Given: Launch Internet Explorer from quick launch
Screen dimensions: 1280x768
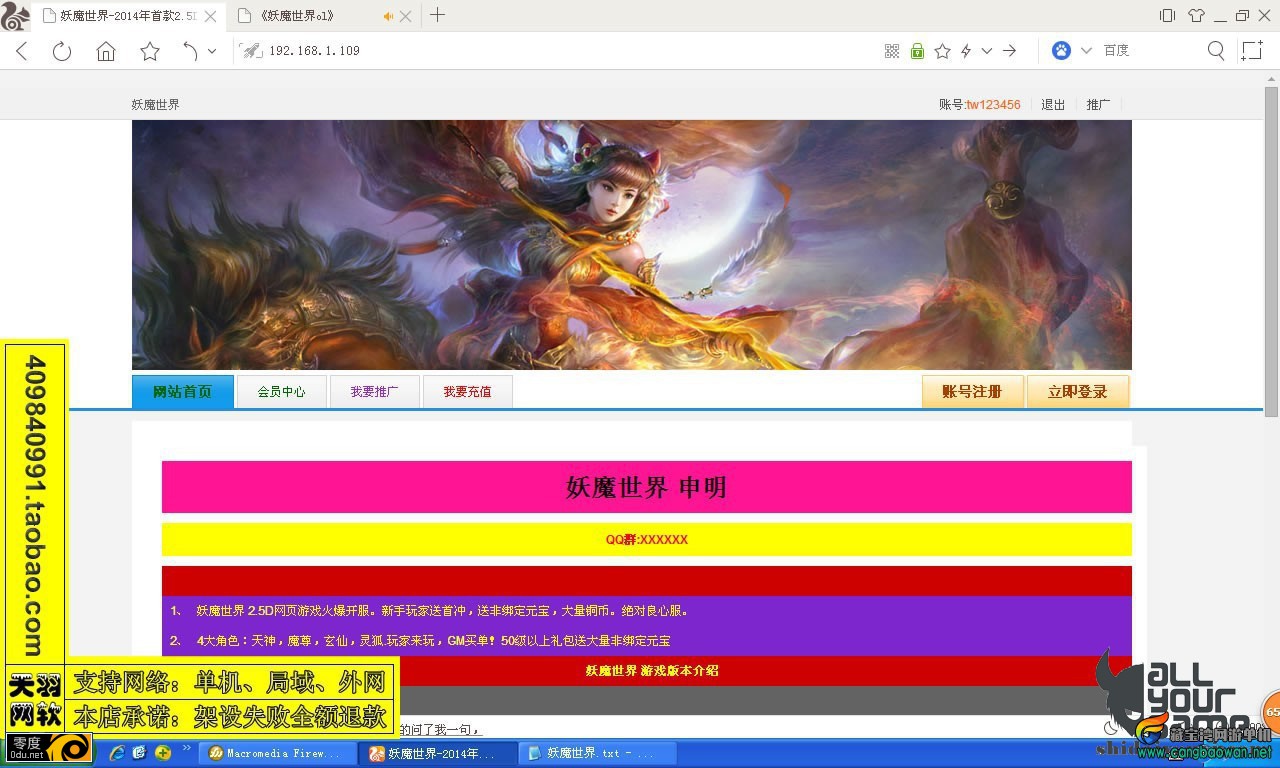Looking at the screenshot, I should click(117, 752).
